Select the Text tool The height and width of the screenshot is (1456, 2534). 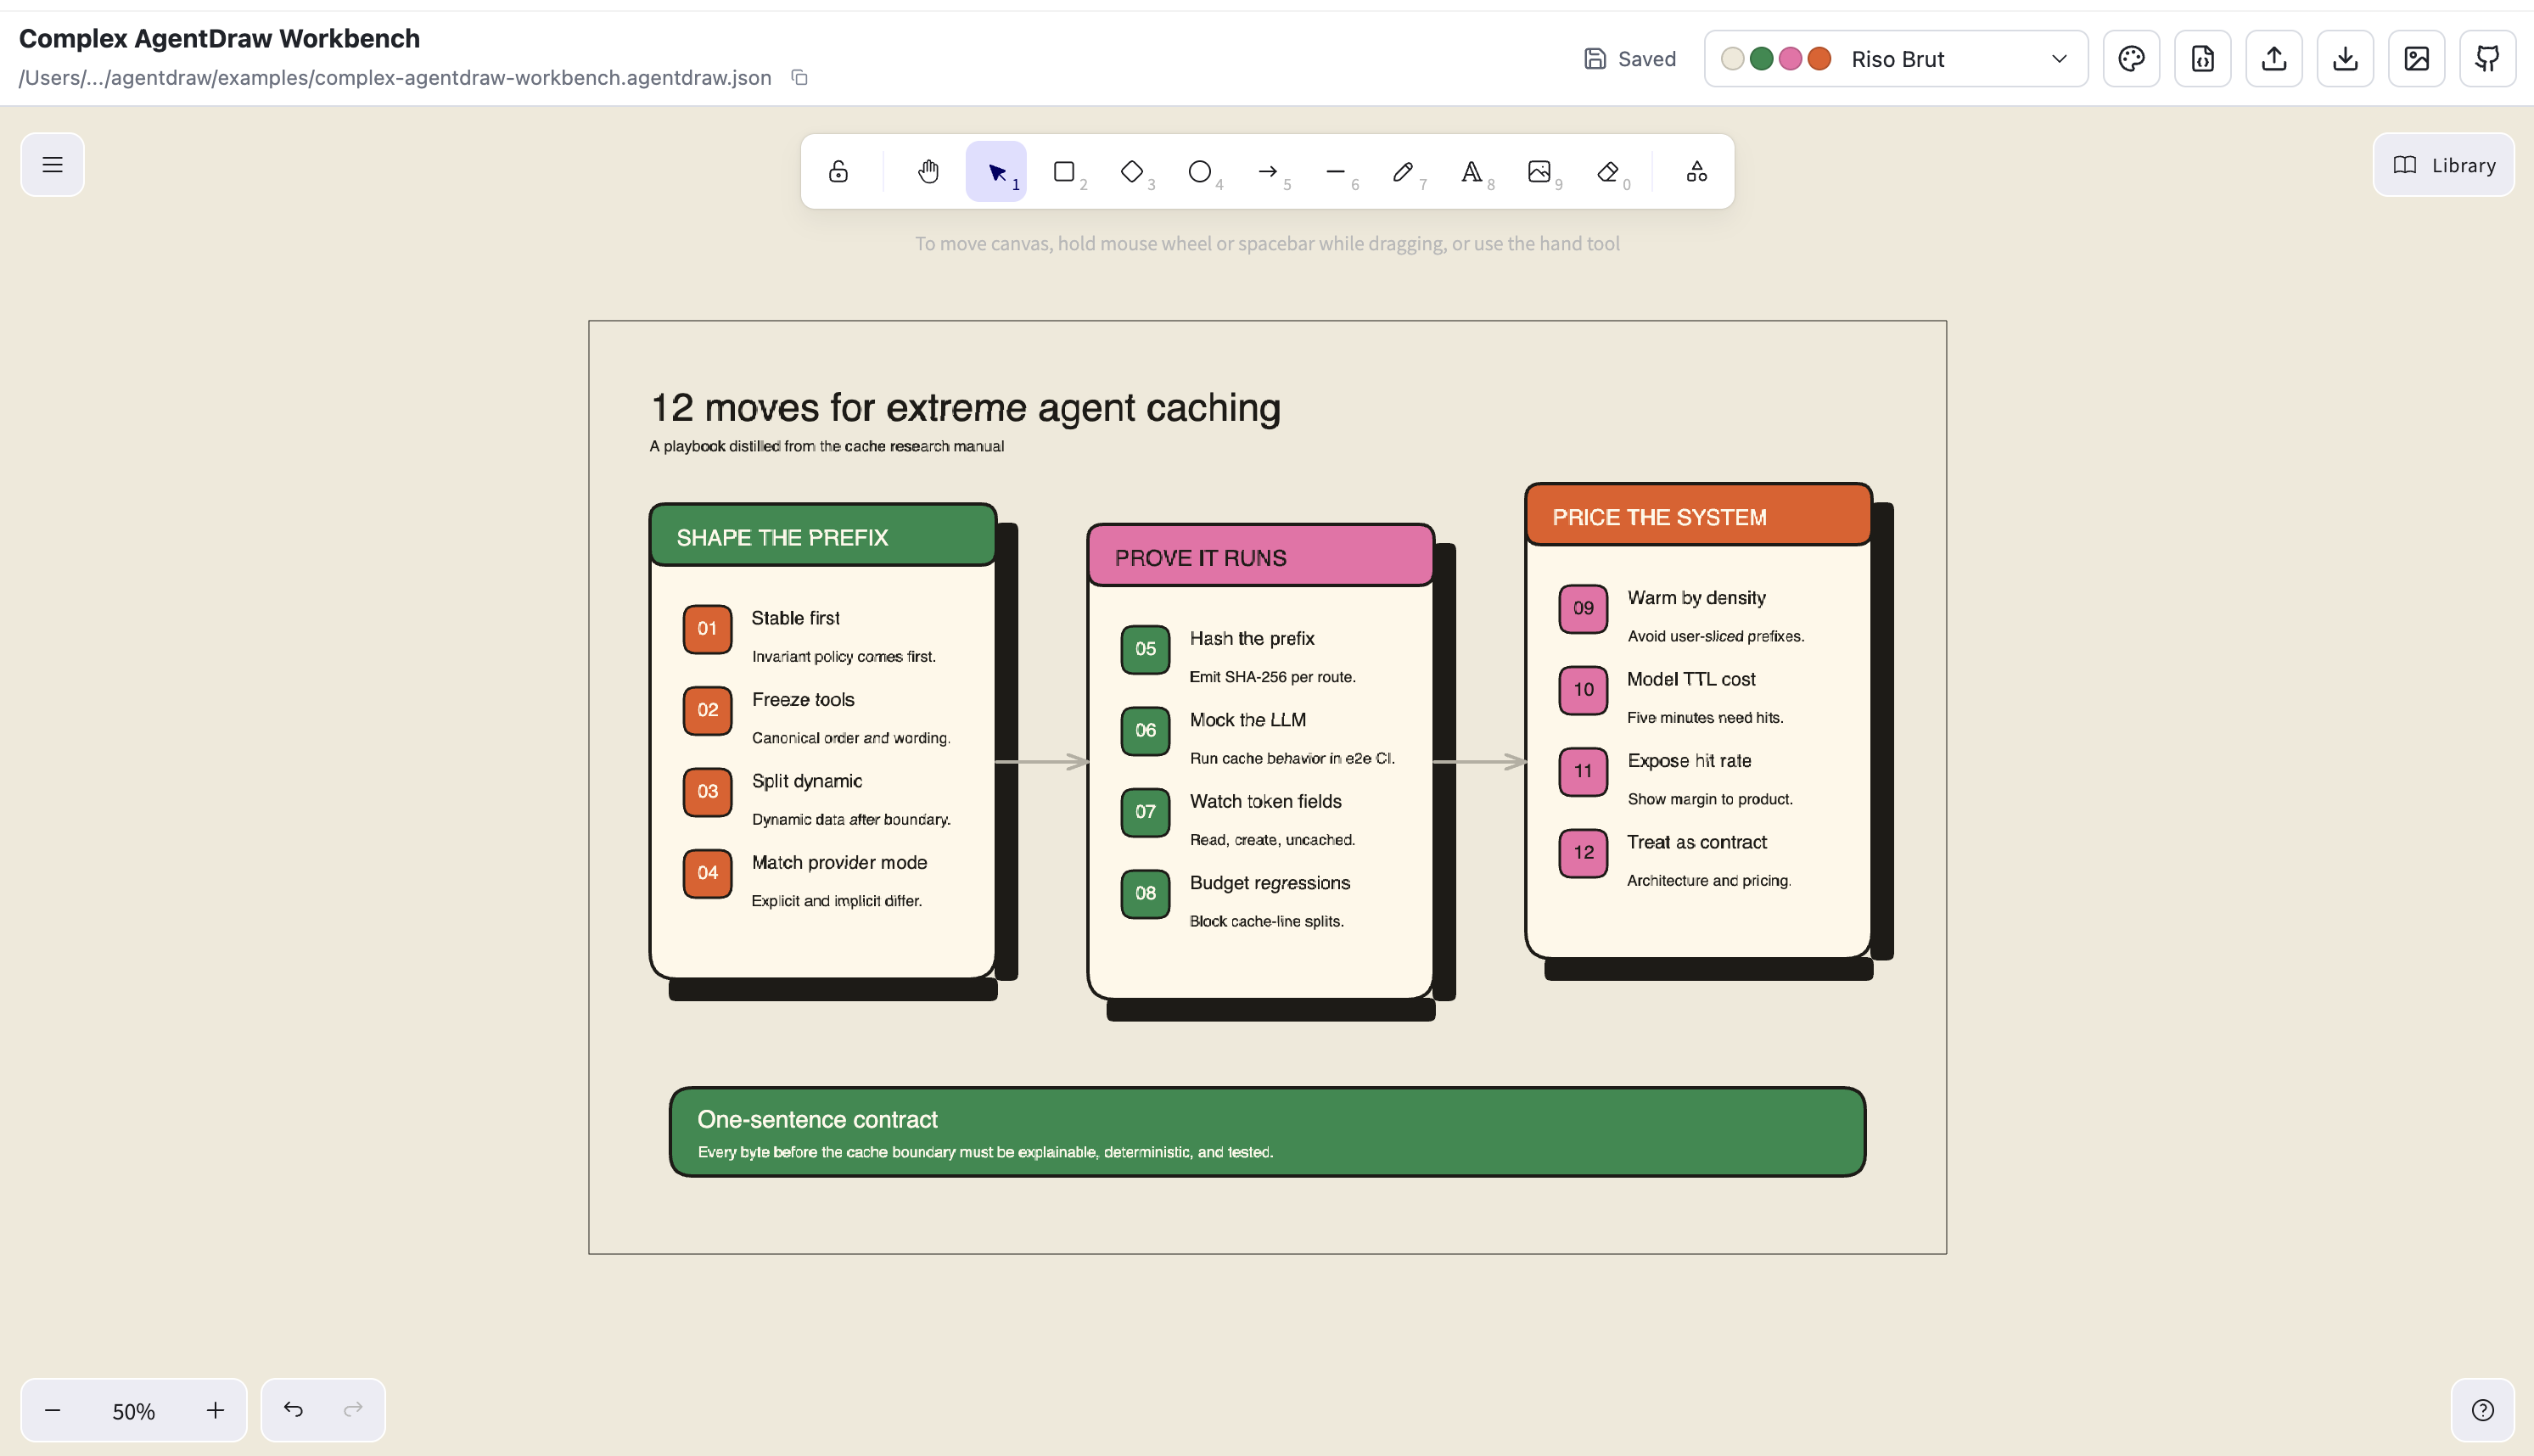pyautogui.click(x=1472, y=172)
